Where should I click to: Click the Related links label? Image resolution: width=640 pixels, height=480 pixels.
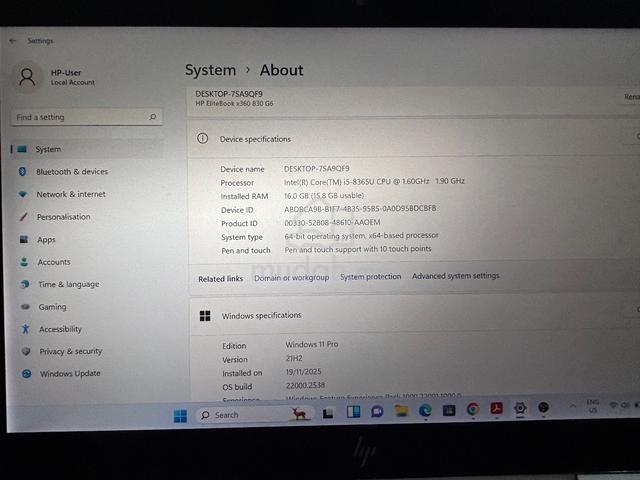220,279
